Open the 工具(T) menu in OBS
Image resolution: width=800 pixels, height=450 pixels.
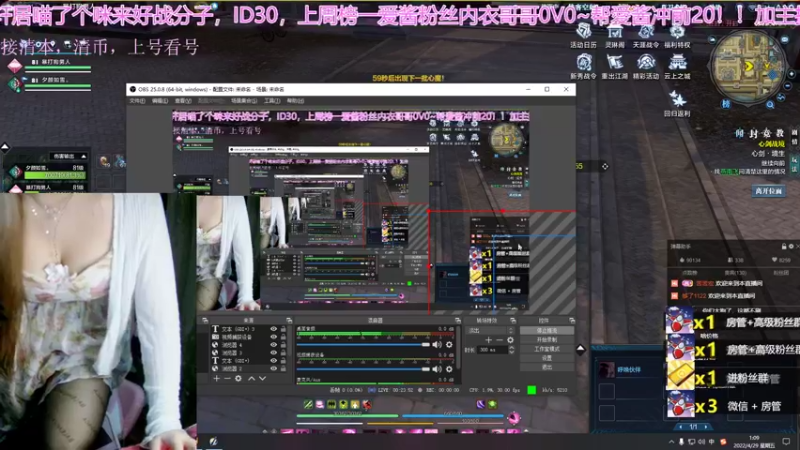click(x=272, y=101)
